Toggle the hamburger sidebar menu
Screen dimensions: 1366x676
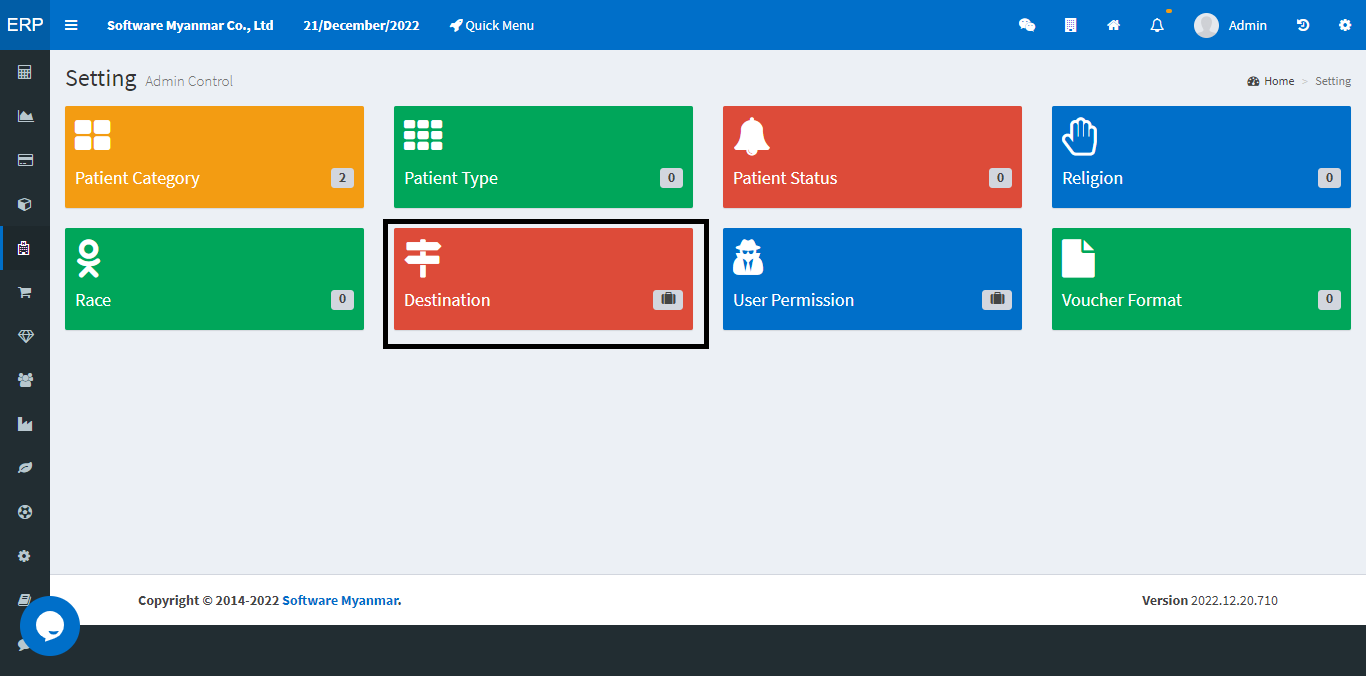71,25
